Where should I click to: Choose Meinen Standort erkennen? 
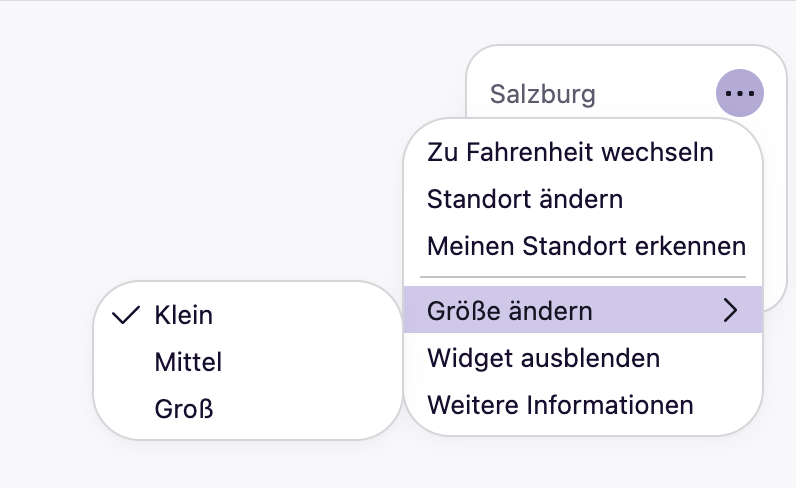tap(583, 246)
